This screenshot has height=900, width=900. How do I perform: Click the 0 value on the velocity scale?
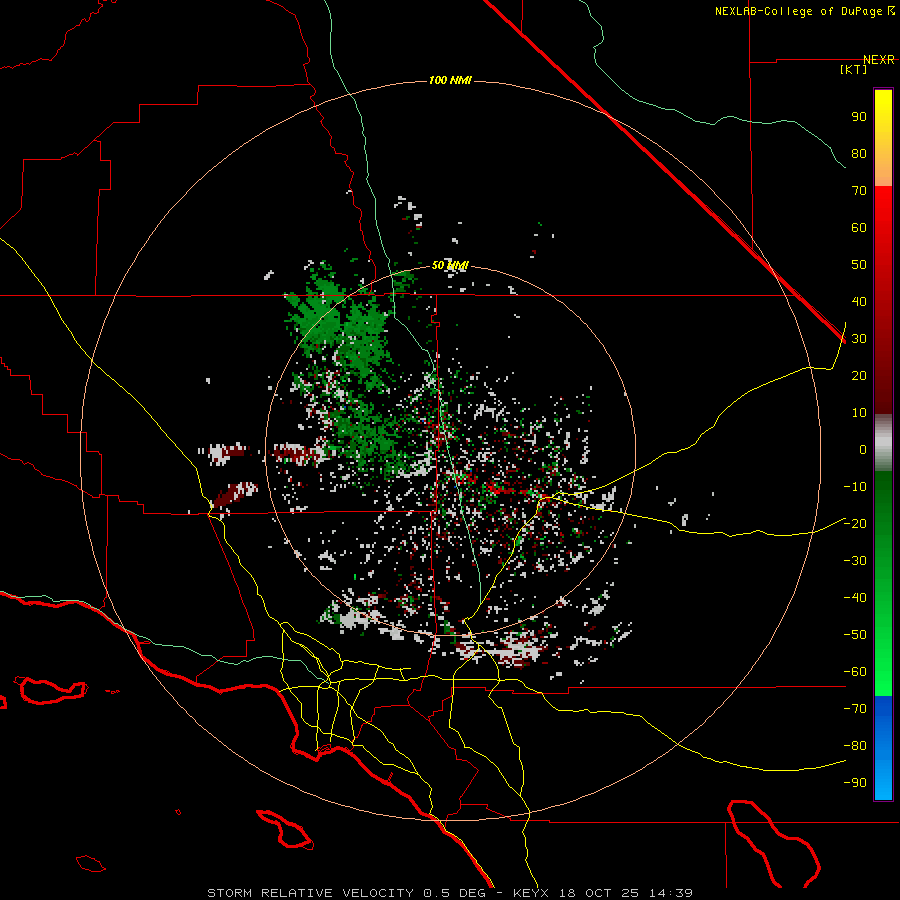863,449
